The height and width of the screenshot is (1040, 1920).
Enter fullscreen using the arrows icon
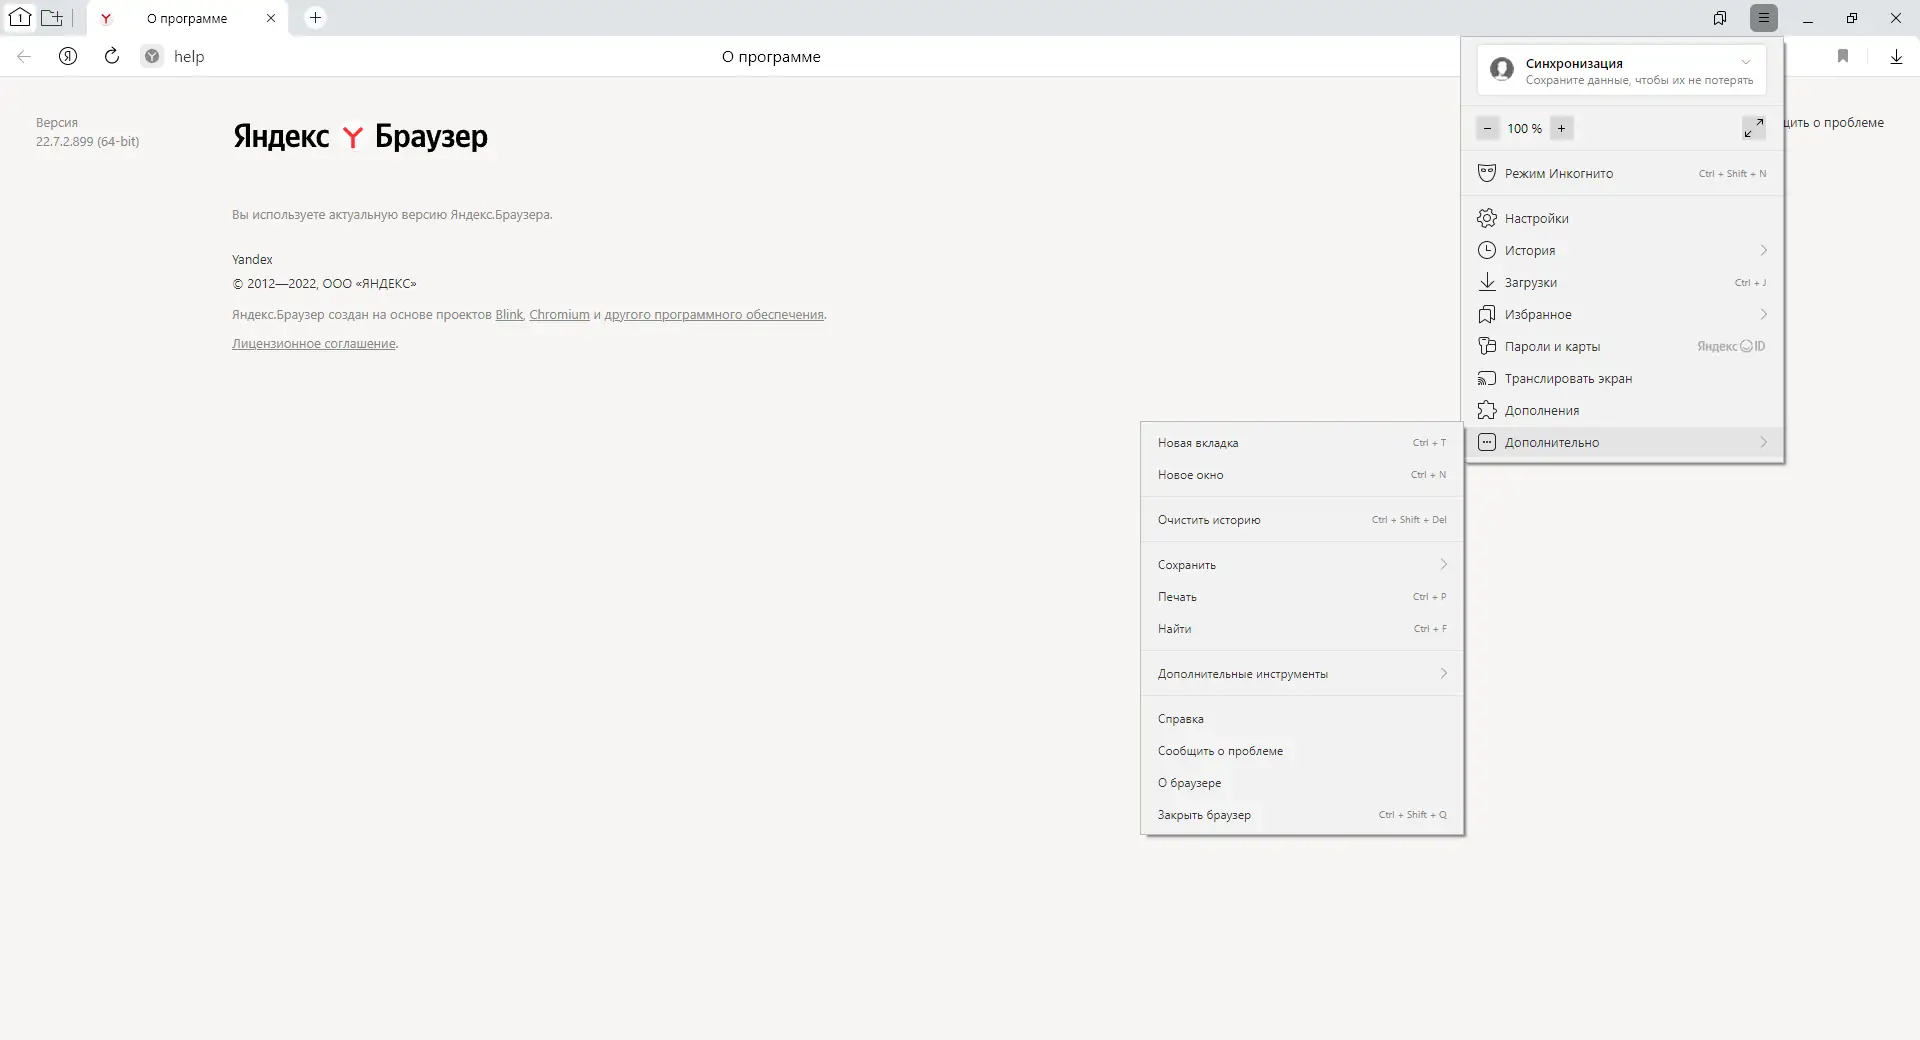(x=1754, y=128)
